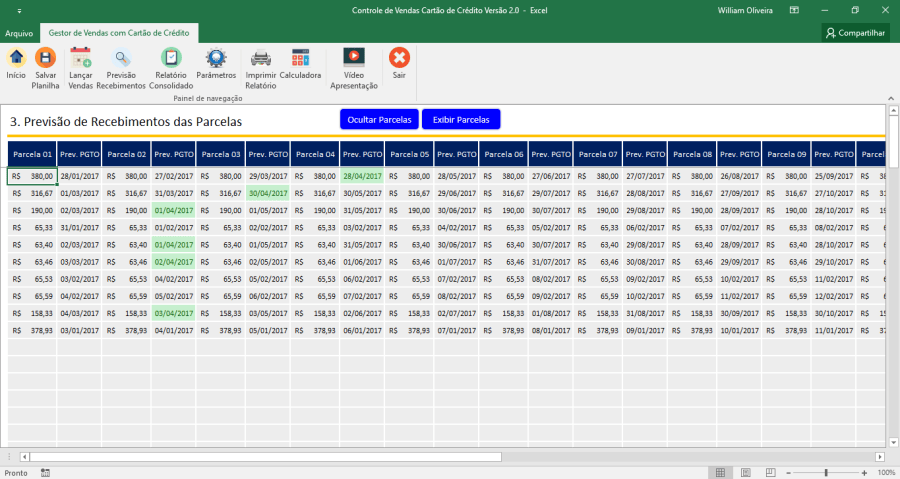
Task: Click the Compartilhar share button
Action: [855, 33]
